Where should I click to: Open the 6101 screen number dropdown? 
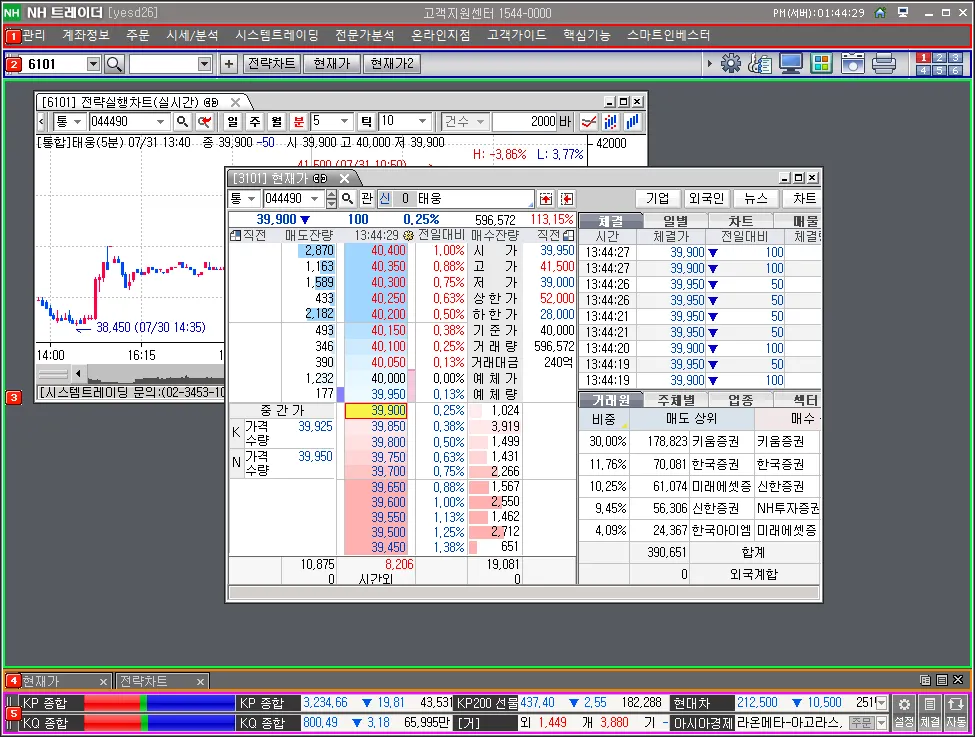click(x=93, y=64)
